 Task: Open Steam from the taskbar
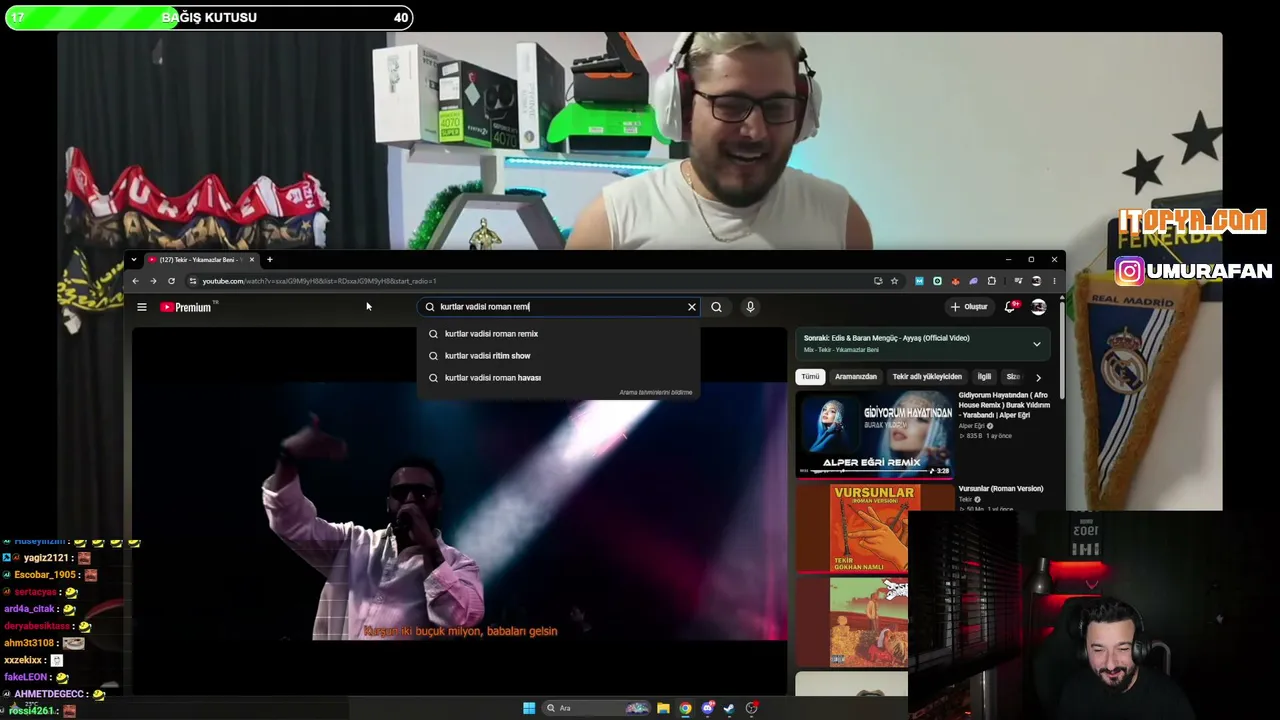click(x=730, y=708)
